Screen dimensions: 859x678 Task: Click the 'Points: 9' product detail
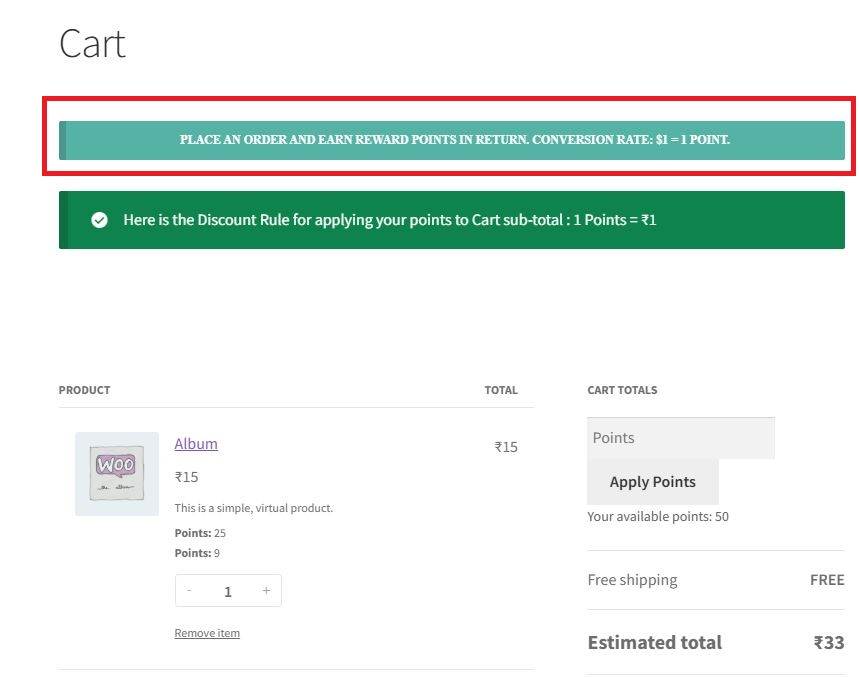(x=197, y=553)
